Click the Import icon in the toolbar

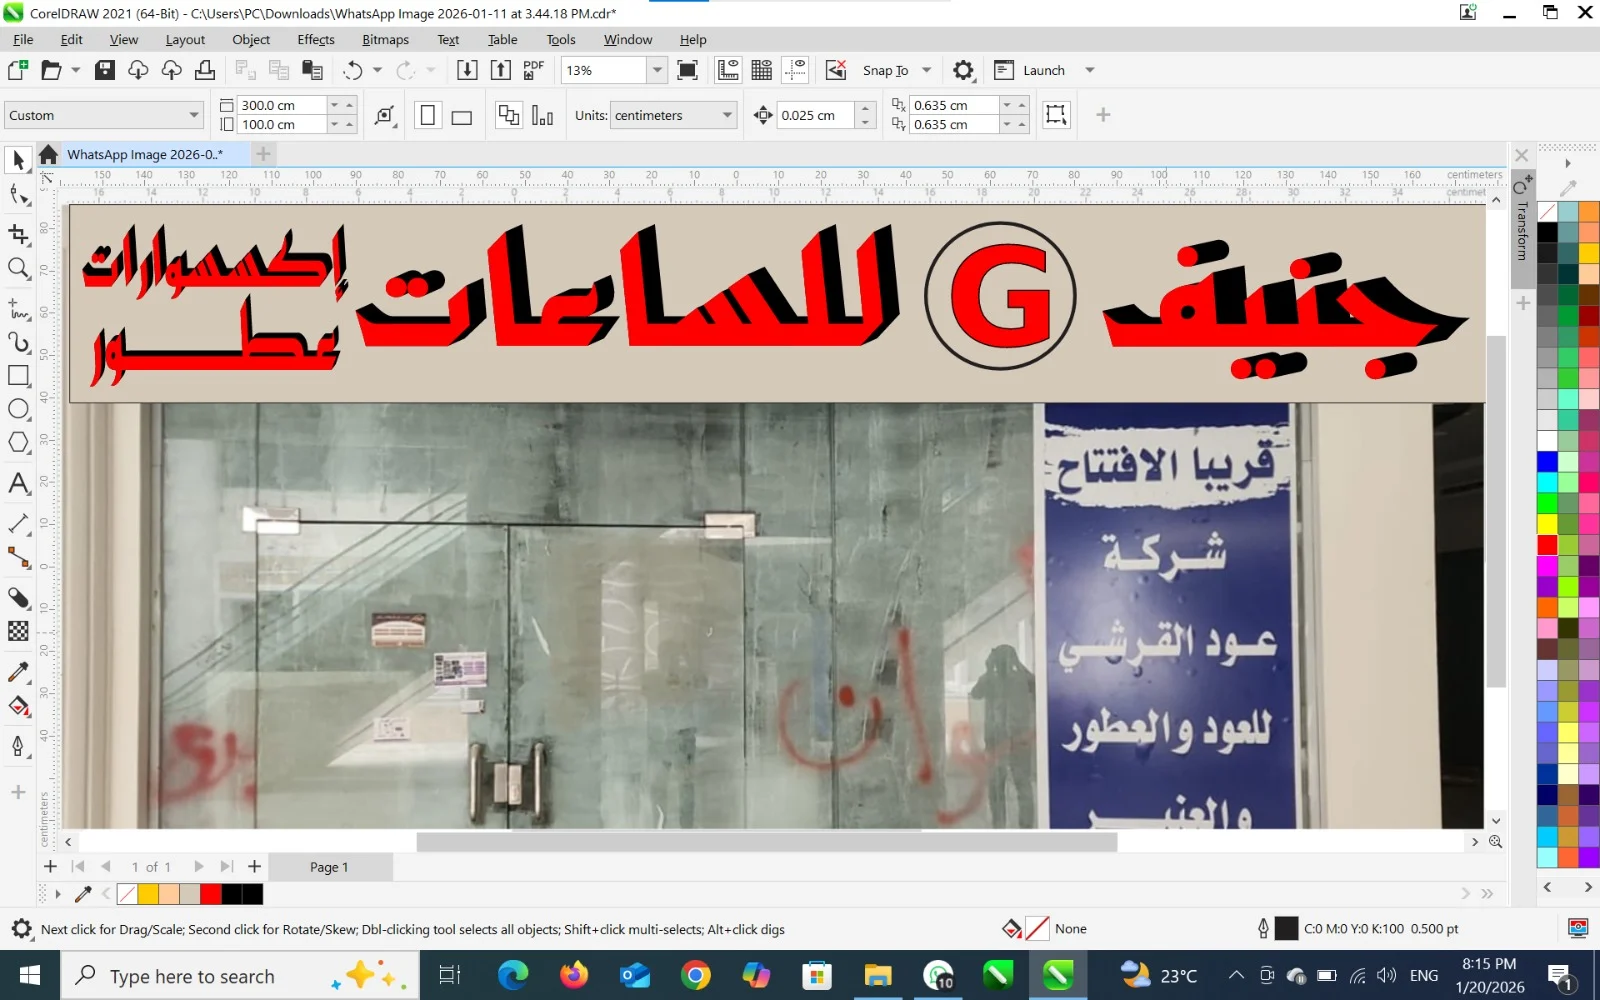(467, 70)
